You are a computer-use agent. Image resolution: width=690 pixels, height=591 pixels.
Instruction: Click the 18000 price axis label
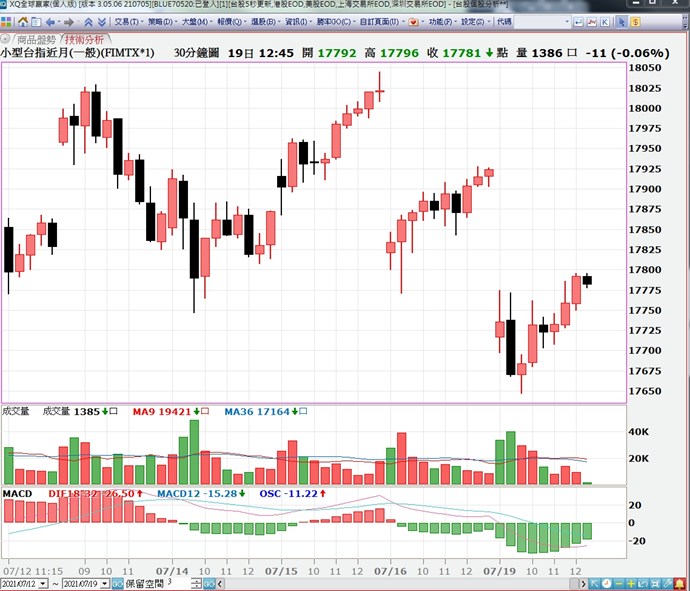[x=645, y=108]
